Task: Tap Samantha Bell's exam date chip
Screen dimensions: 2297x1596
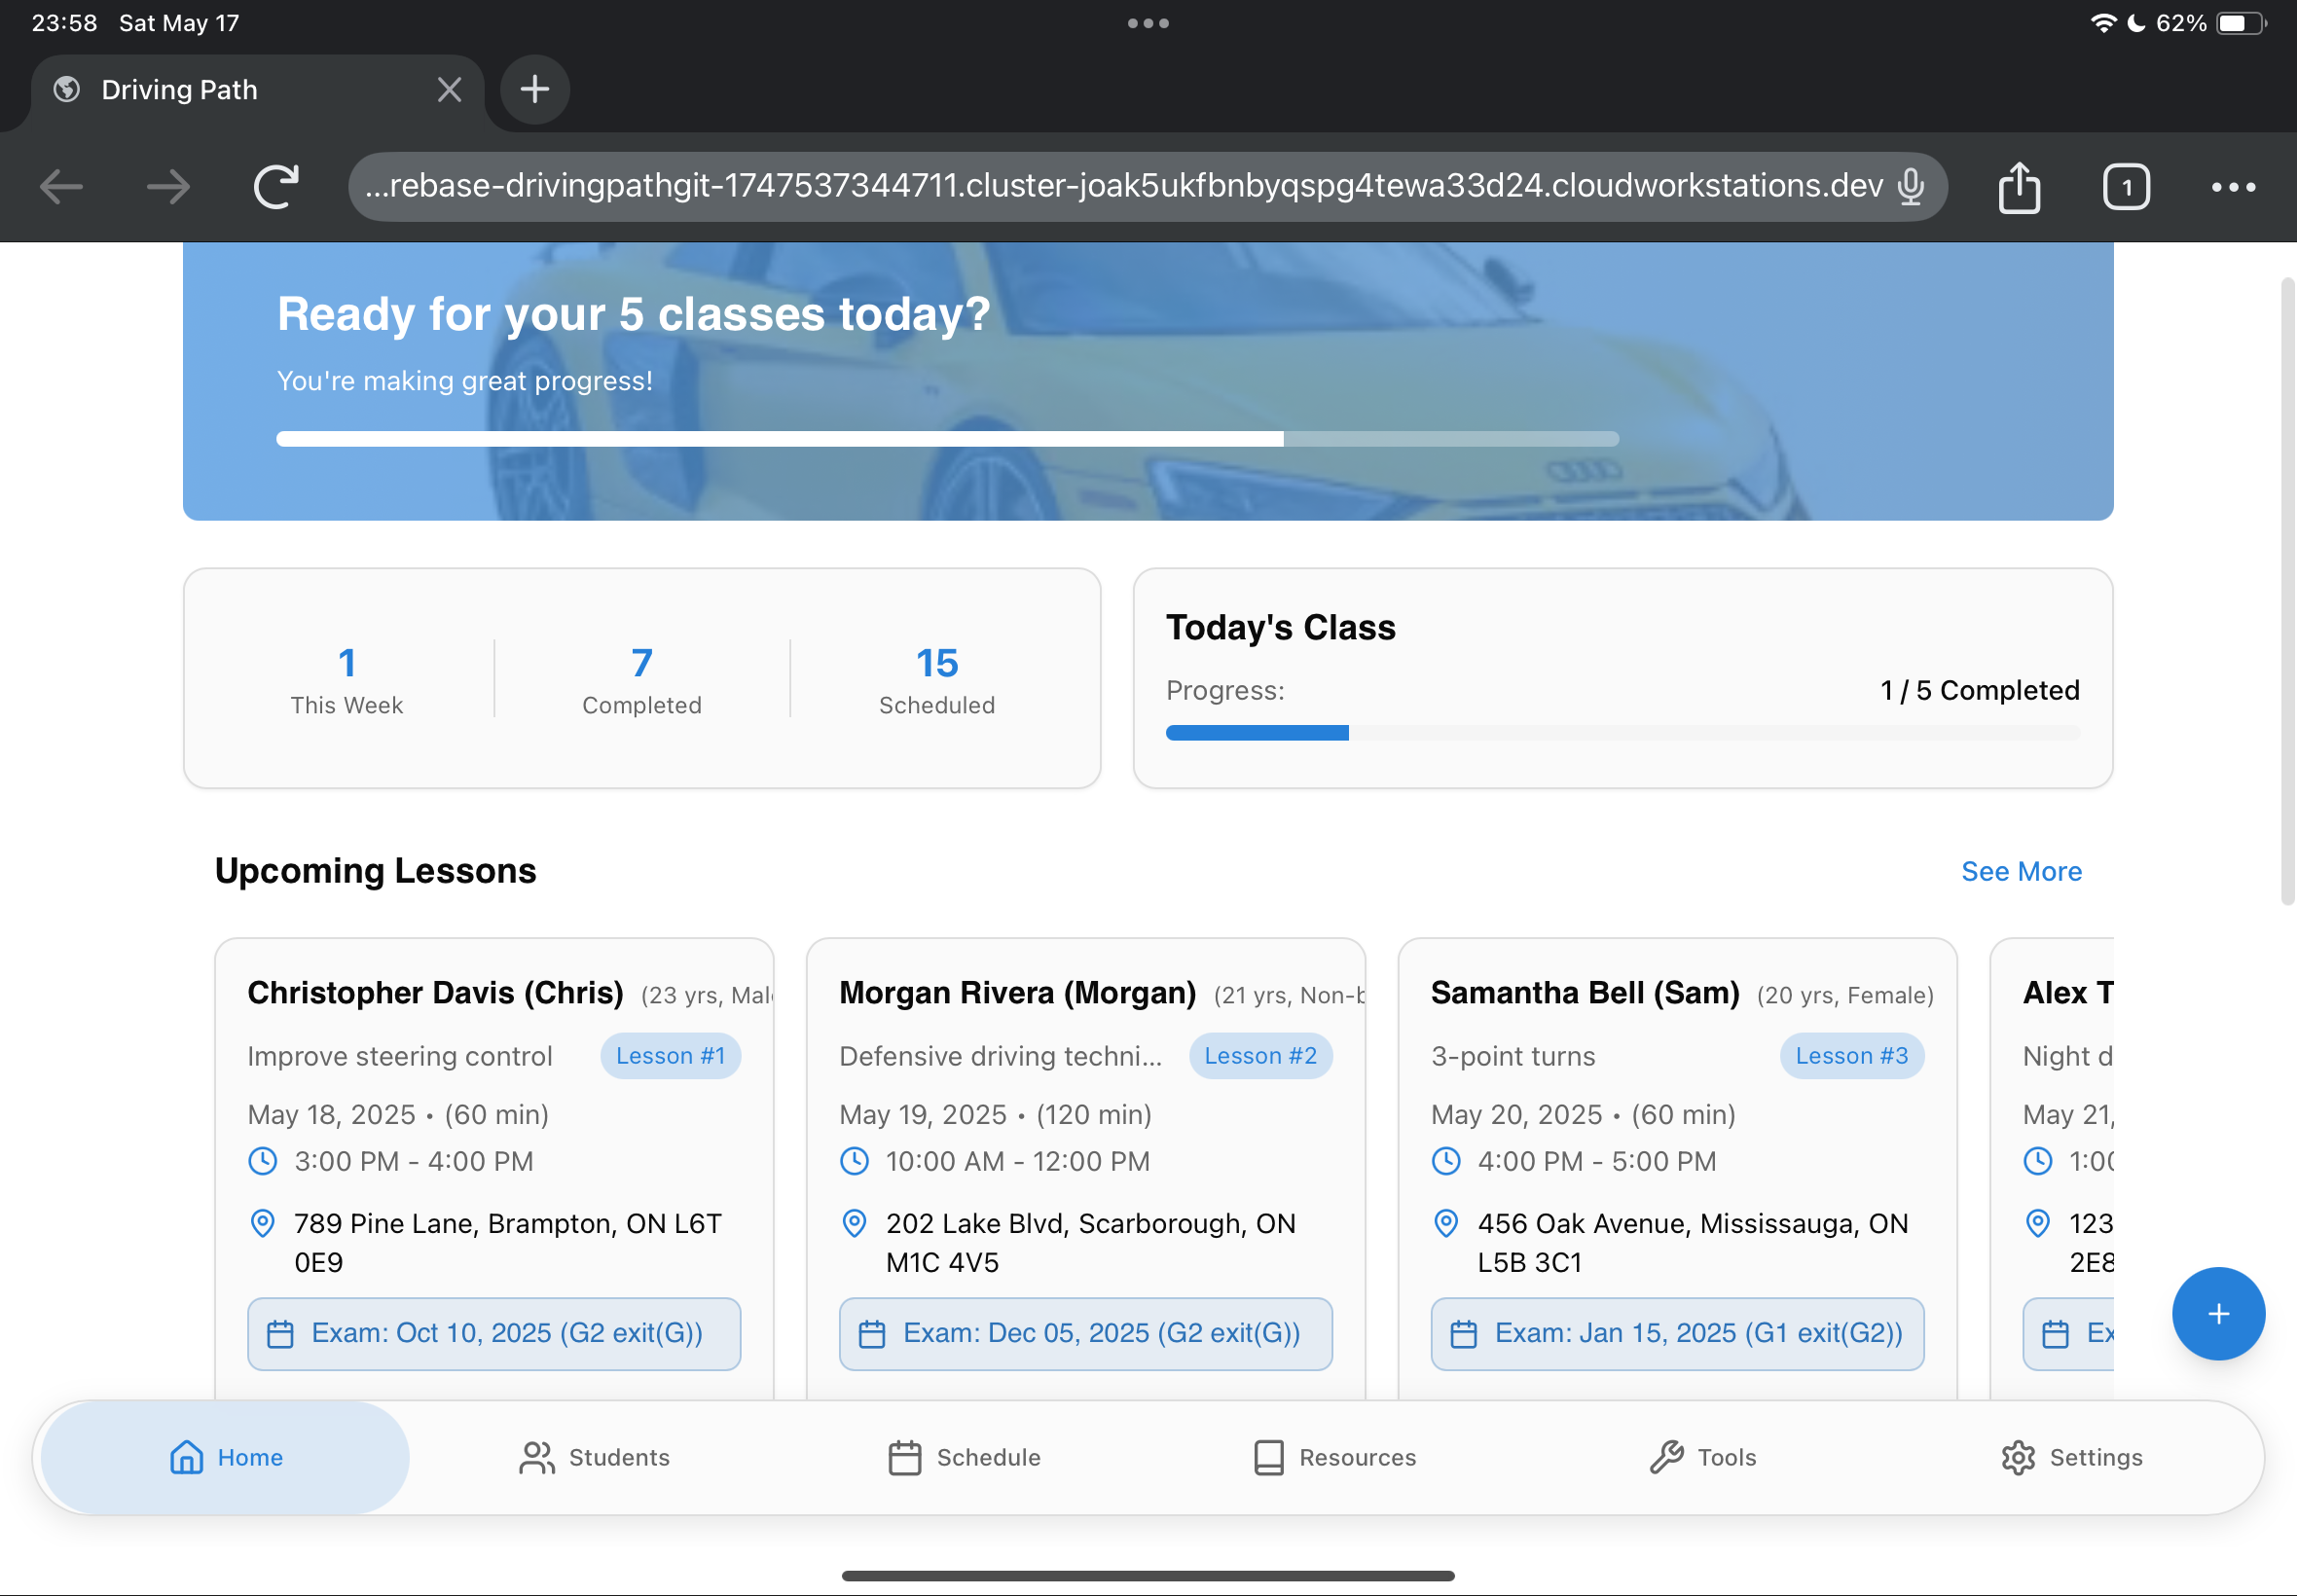Action: (1677, 1333)
